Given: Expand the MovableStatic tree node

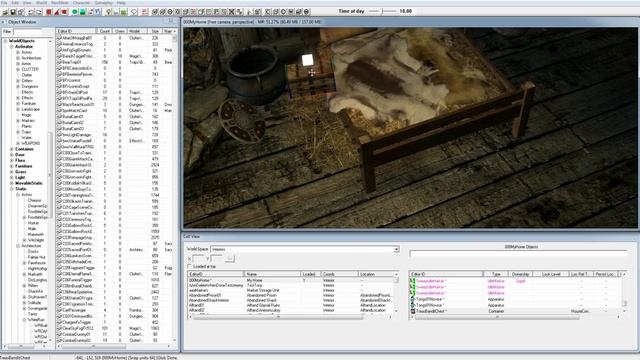Looking at the screenshot, I should [x=12, y=183].
